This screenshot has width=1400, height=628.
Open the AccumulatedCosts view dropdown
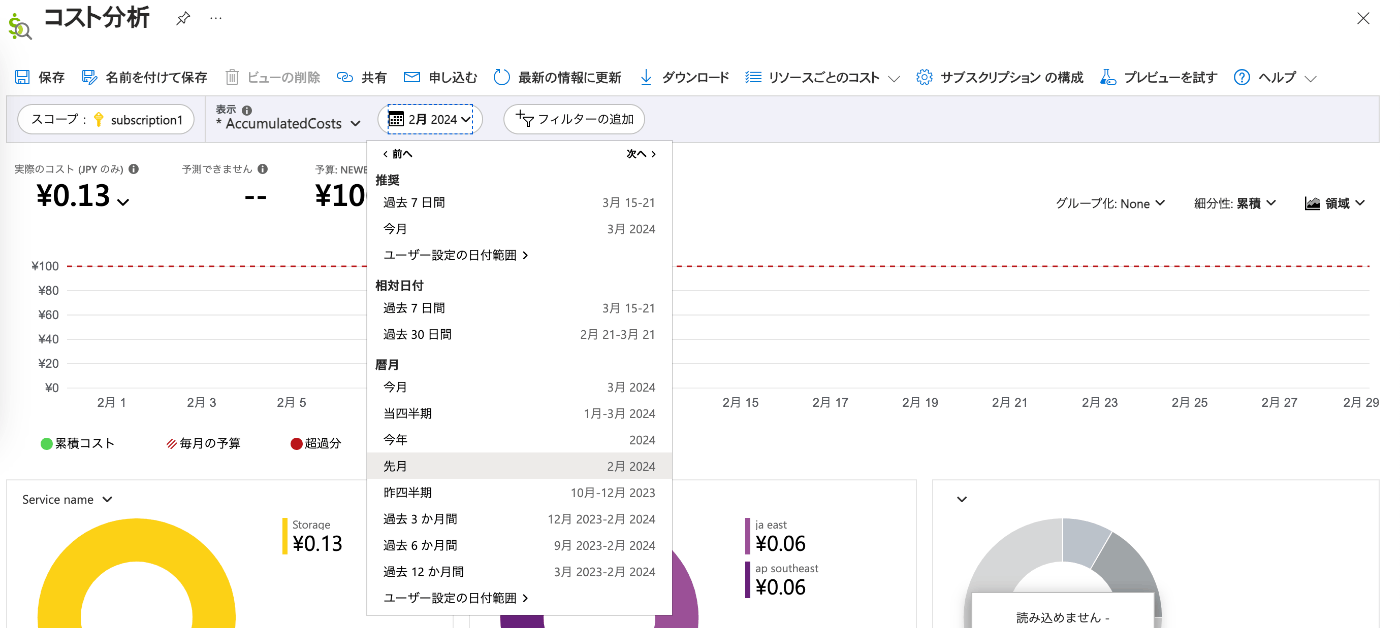tap(288, 123)
